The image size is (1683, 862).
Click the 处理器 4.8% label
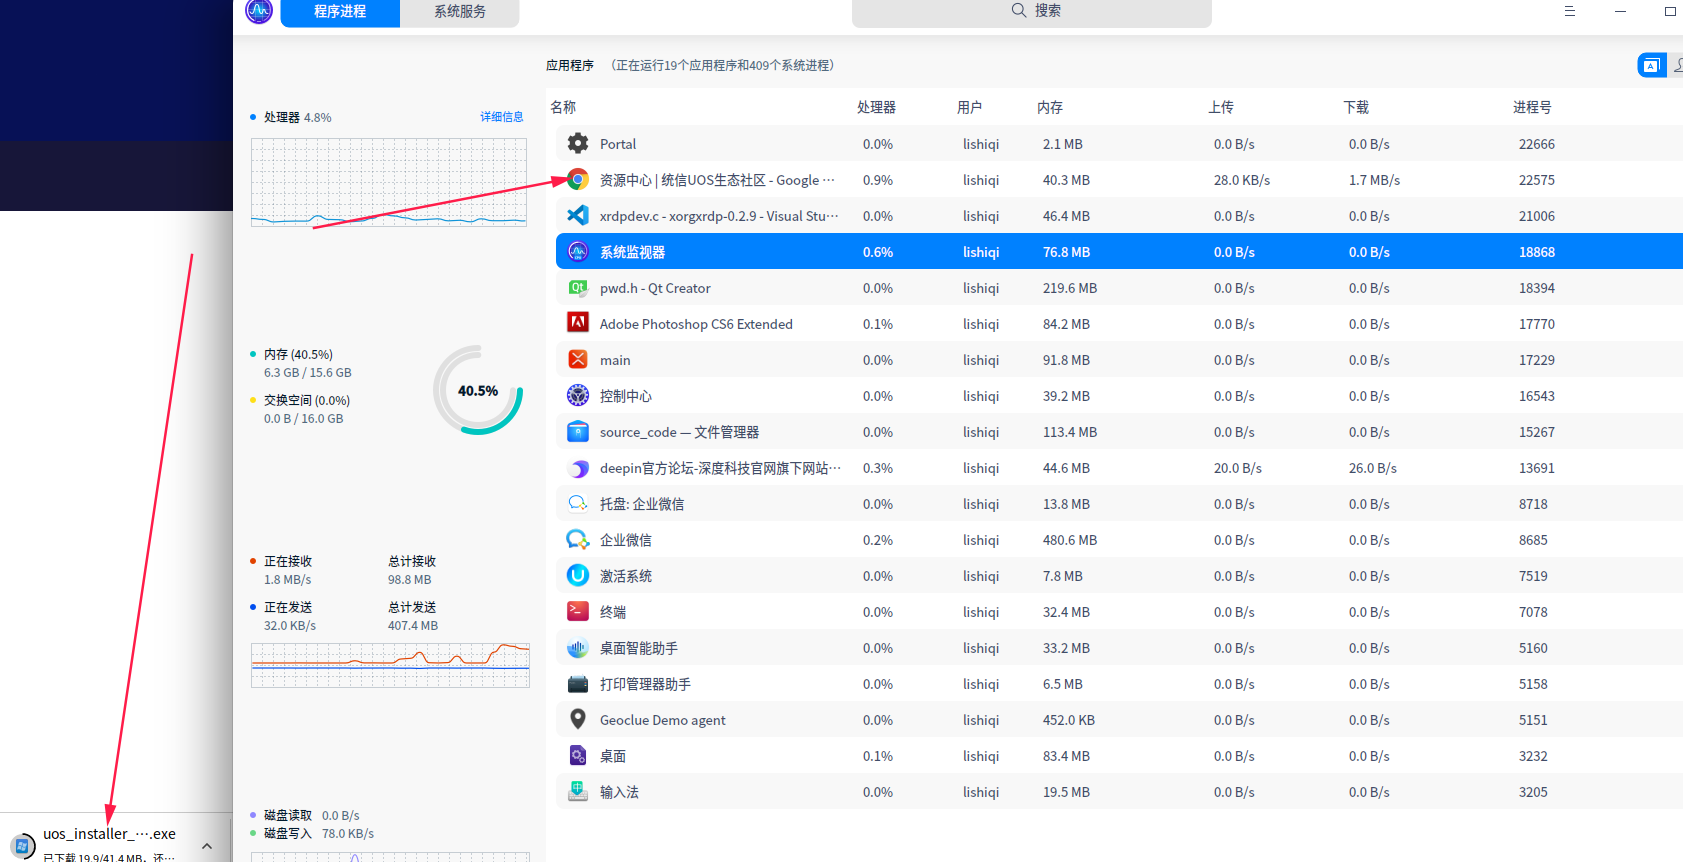pos(297,117)
